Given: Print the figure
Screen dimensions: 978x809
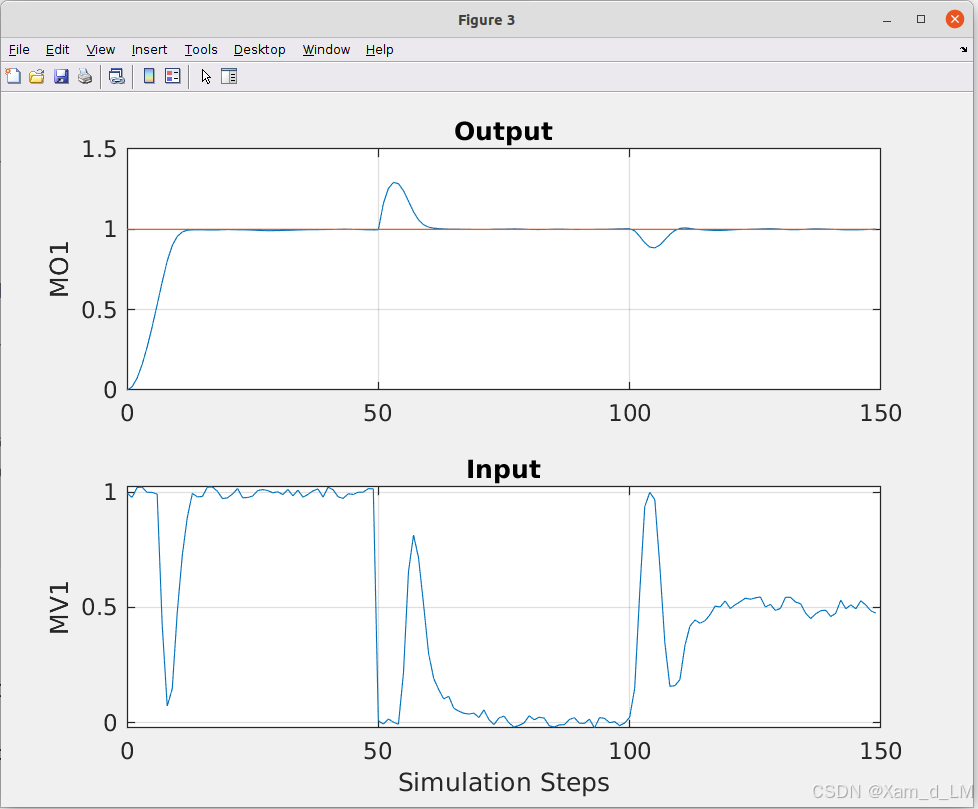Looking at the screenshot, I should 85,76.
